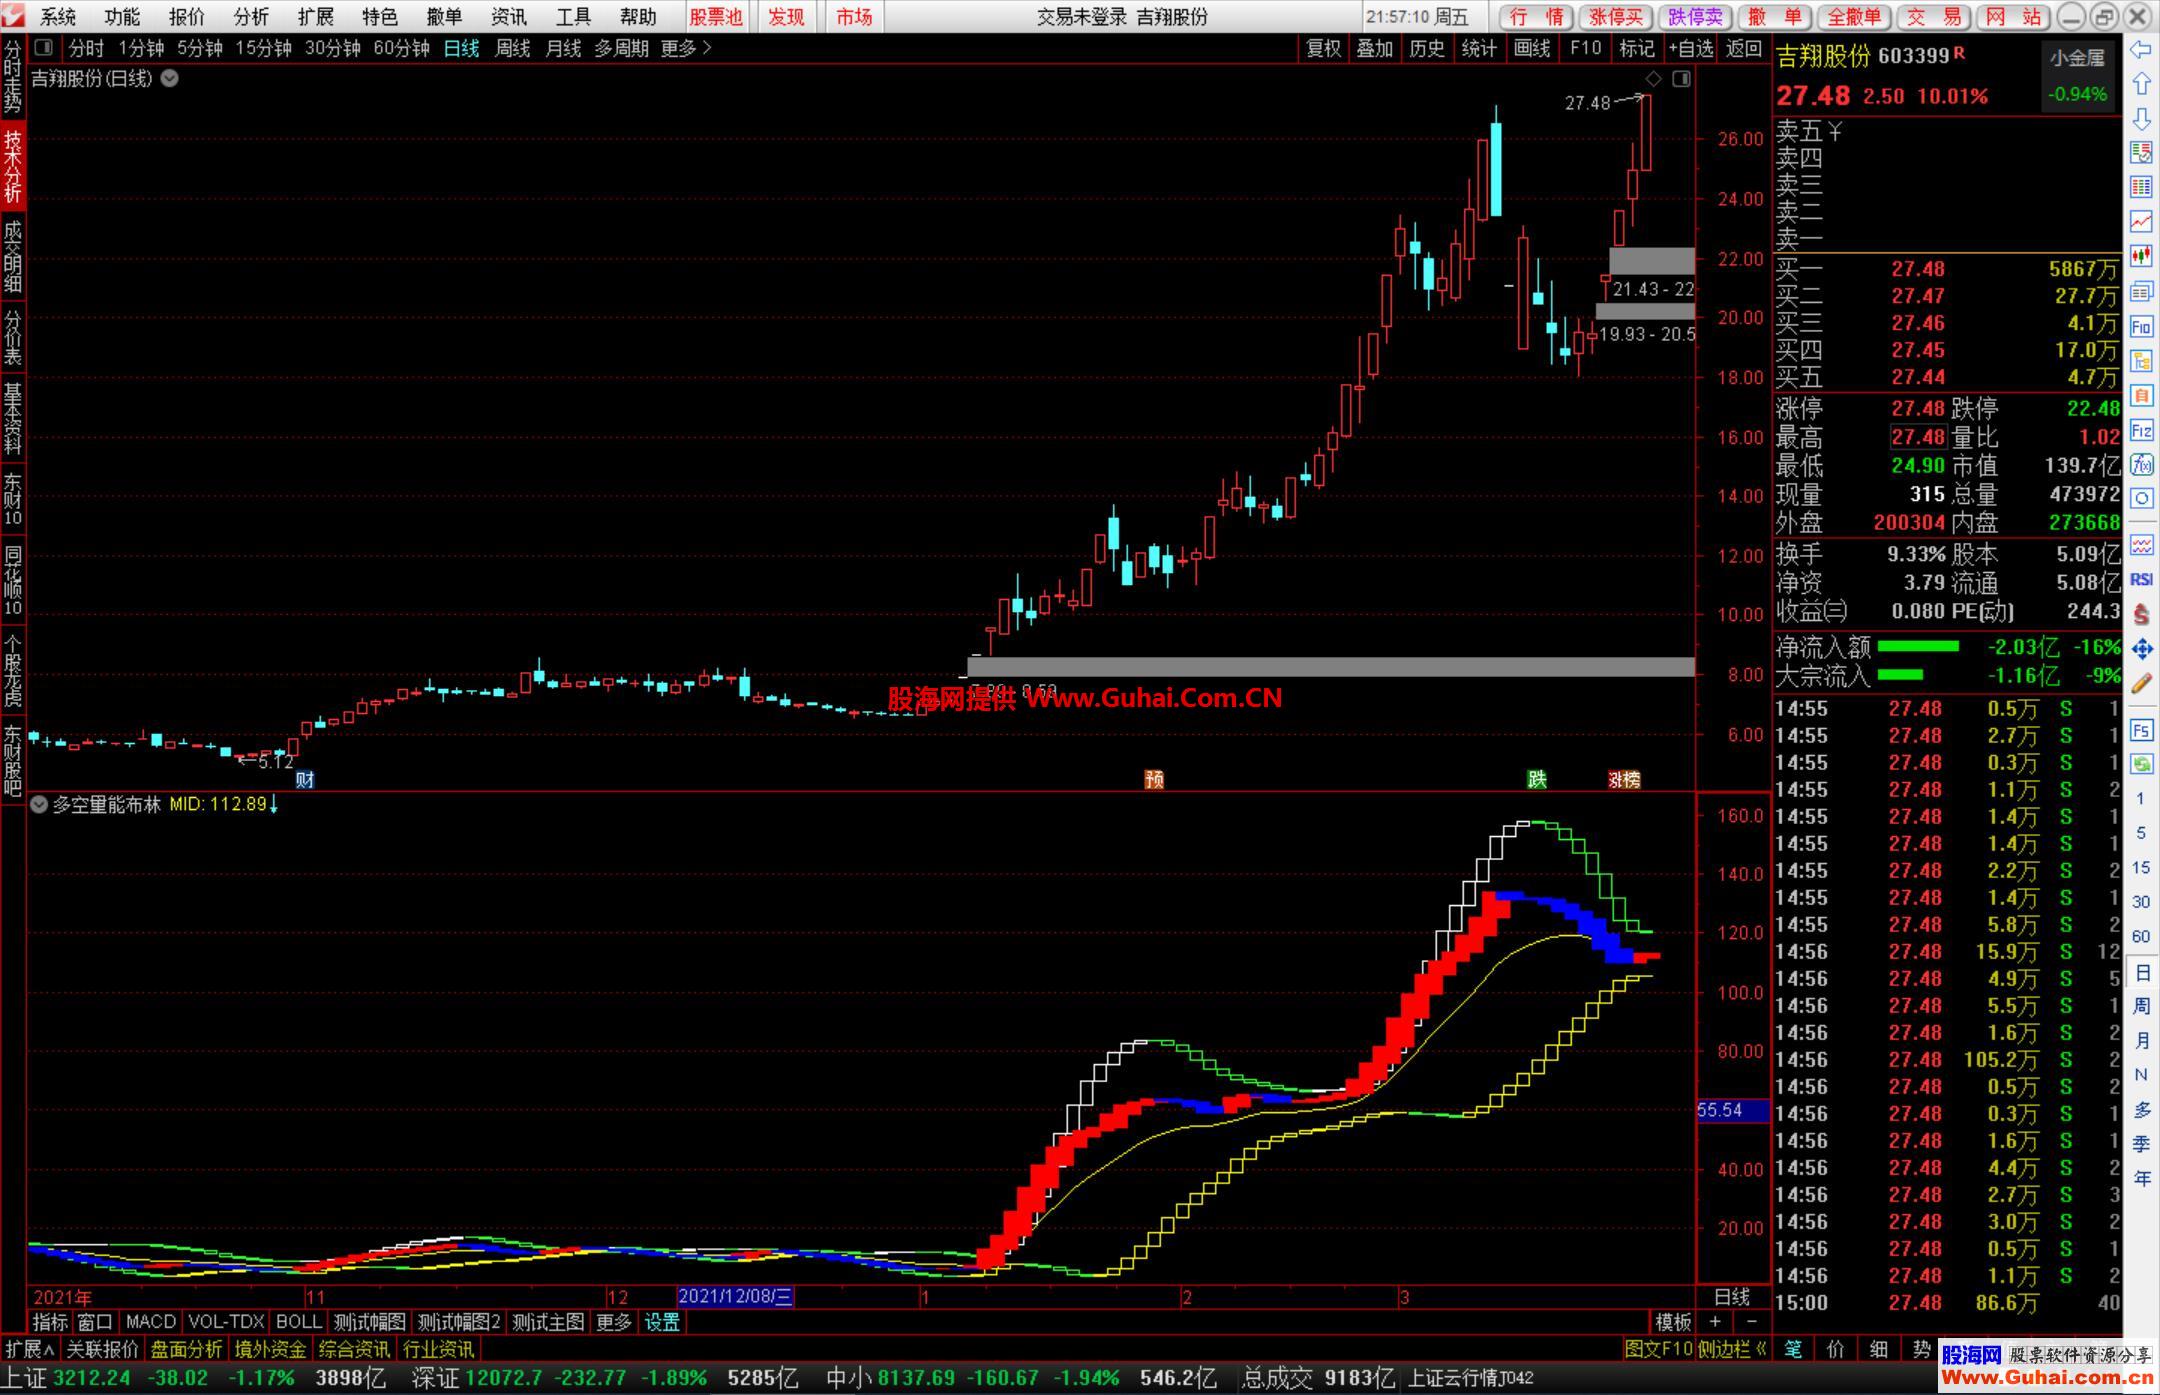Click the 涨停买 button
Image resolution: width=2160 pixels, height=1395 pixels.
pos(1616,17)
